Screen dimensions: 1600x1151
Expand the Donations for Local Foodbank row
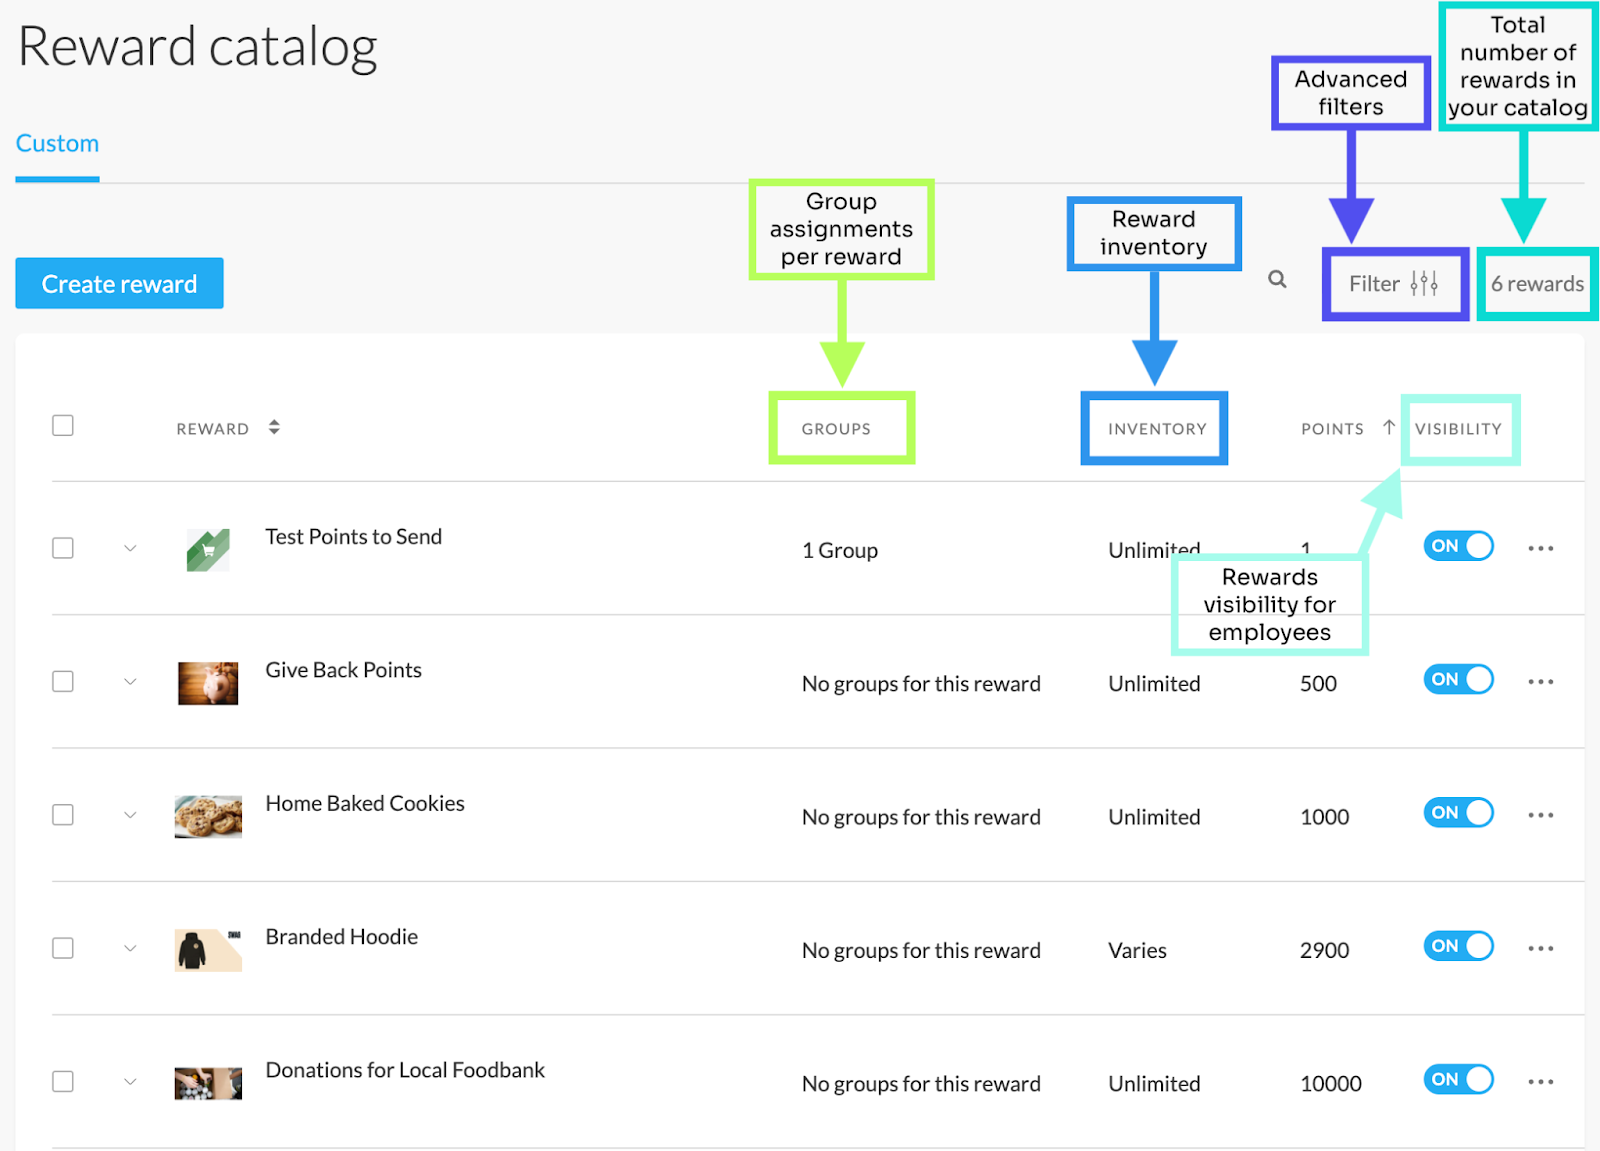tap(130, 1081)
